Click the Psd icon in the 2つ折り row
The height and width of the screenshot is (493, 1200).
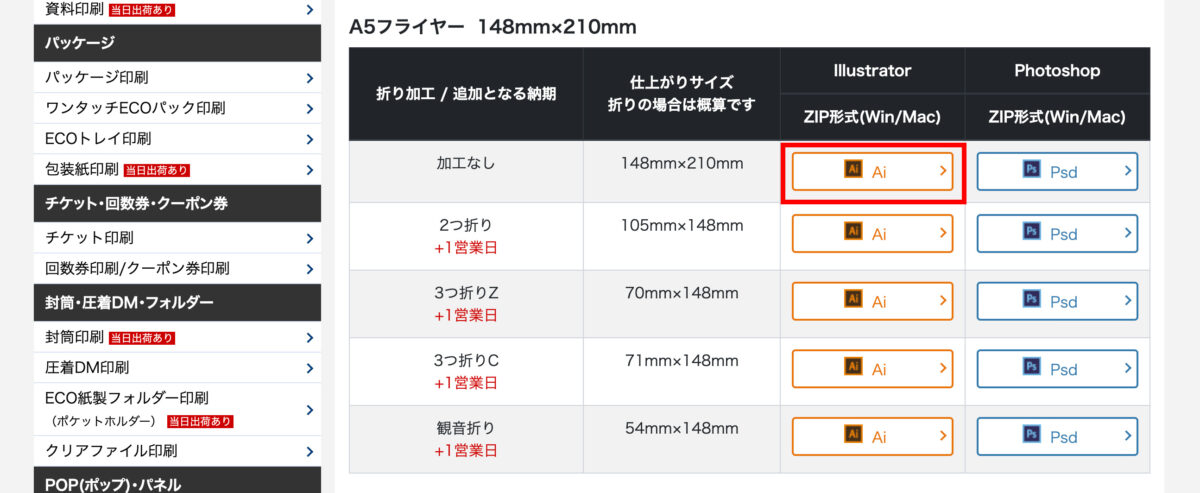(1031, 232)
